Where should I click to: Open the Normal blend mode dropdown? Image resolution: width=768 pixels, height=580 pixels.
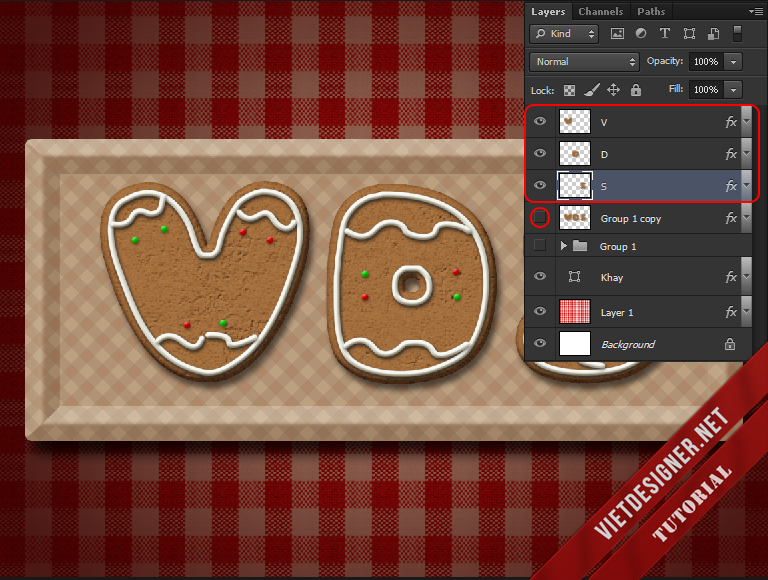pos(584,62)
